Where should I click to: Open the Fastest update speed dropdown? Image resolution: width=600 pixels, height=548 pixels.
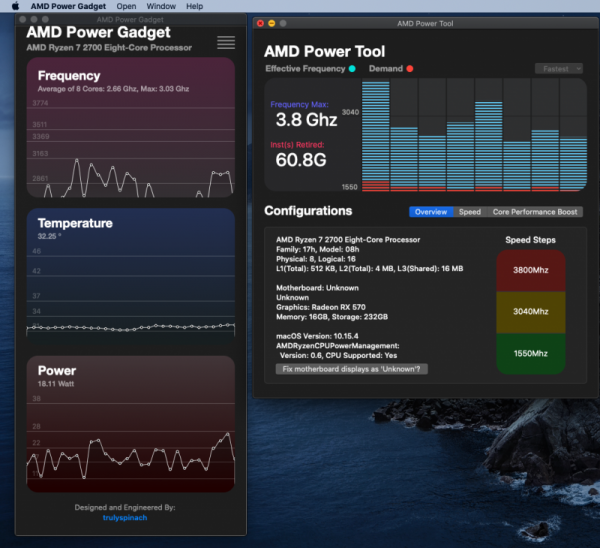[559, 69]
